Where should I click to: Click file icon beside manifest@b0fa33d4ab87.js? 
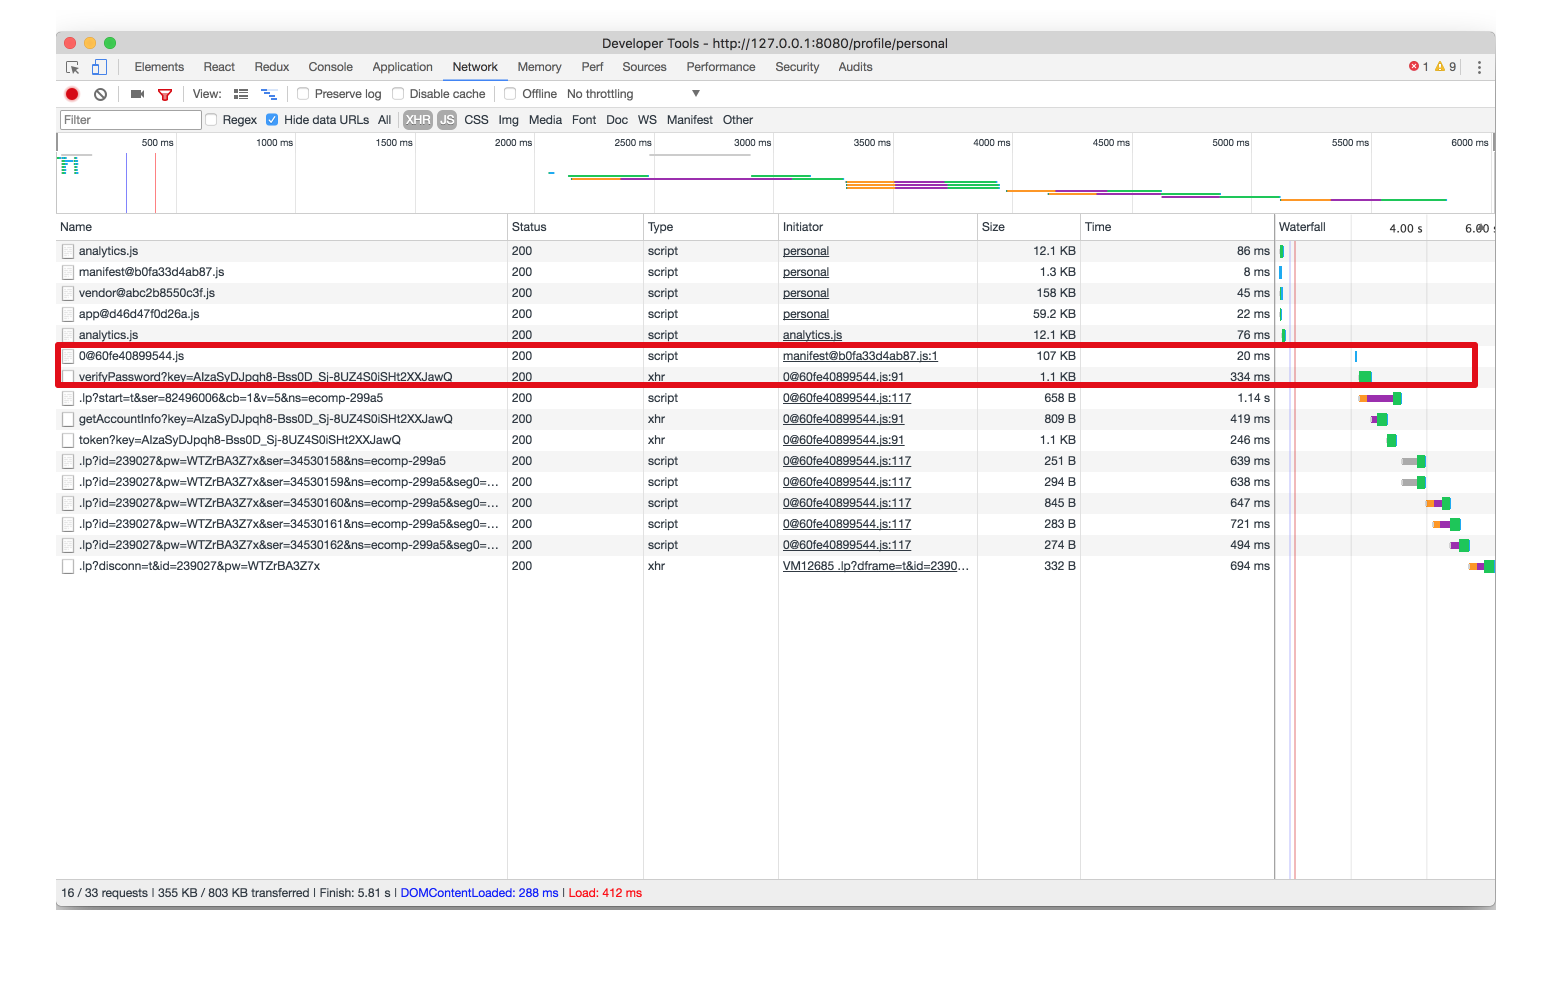click(x=68, y=272)
